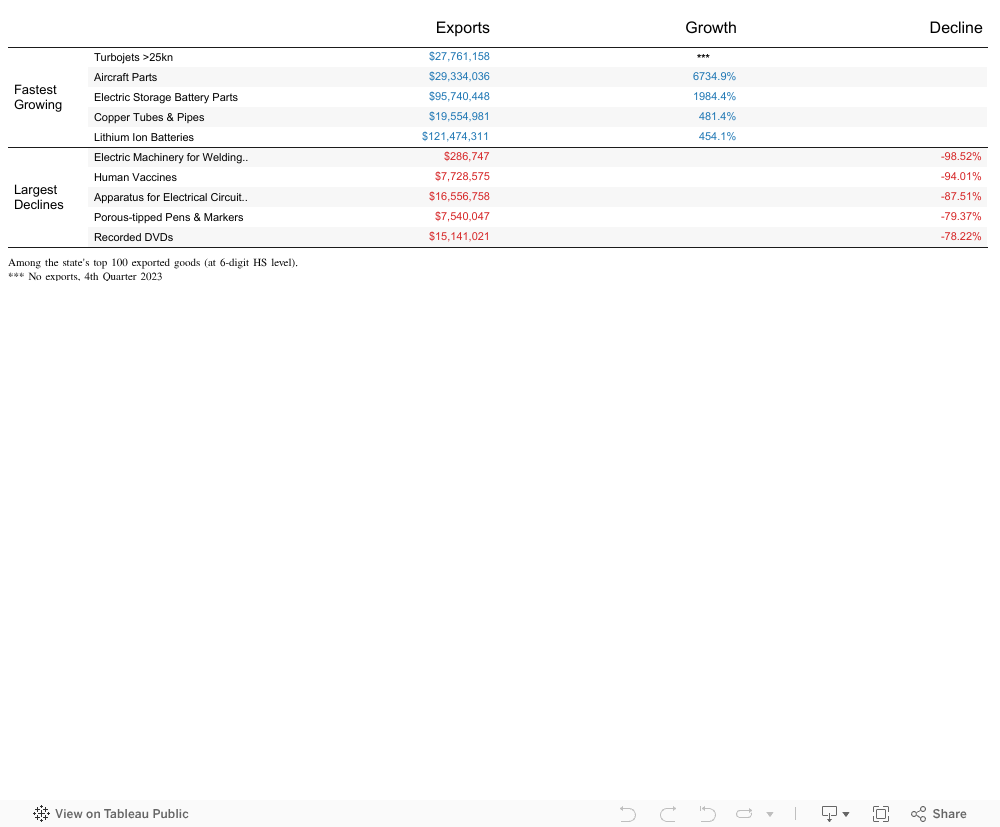Click the Human Vaccines row label
This screenshot has height=827, width=1000.
point(135,177)
